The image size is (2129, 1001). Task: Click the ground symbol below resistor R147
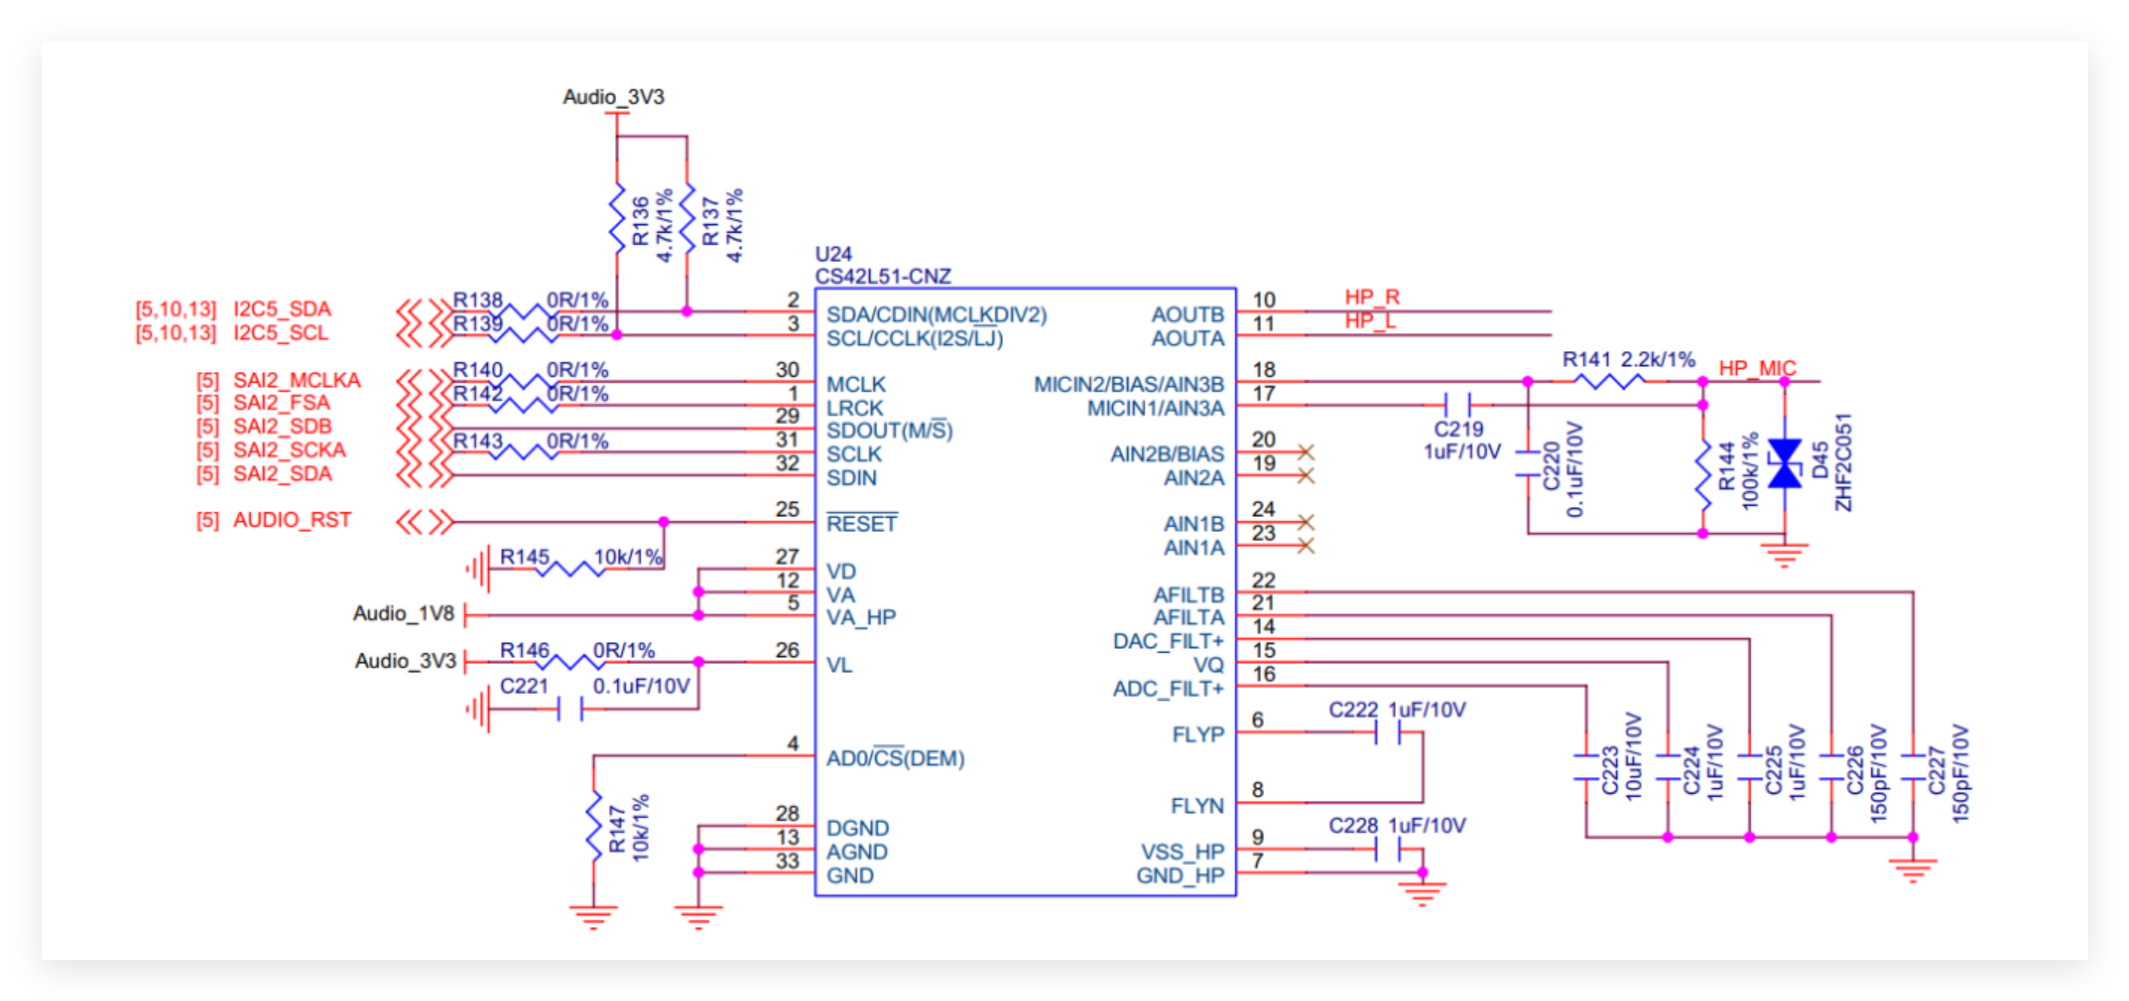coord(593,917)
